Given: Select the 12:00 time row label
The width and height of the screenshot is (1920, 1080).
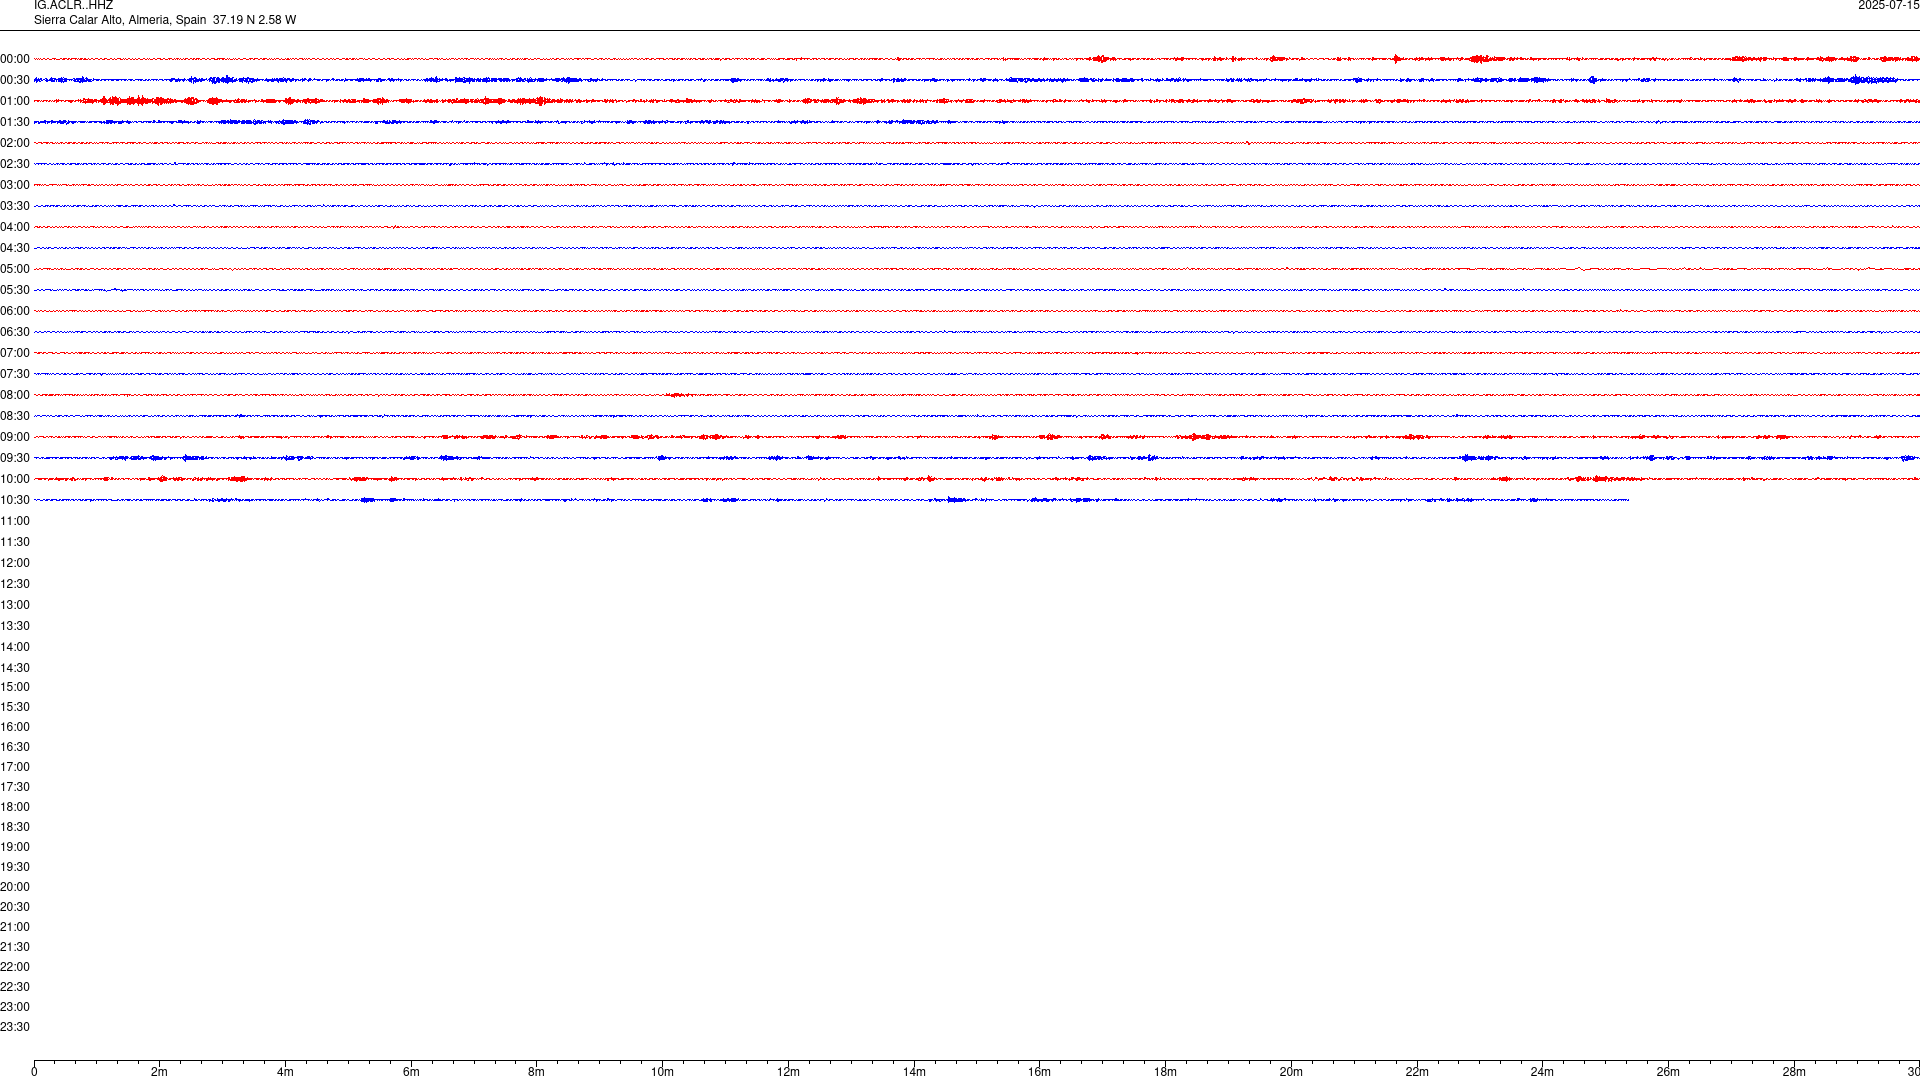Looking at the screenshot, I should (x=15, y=563).
